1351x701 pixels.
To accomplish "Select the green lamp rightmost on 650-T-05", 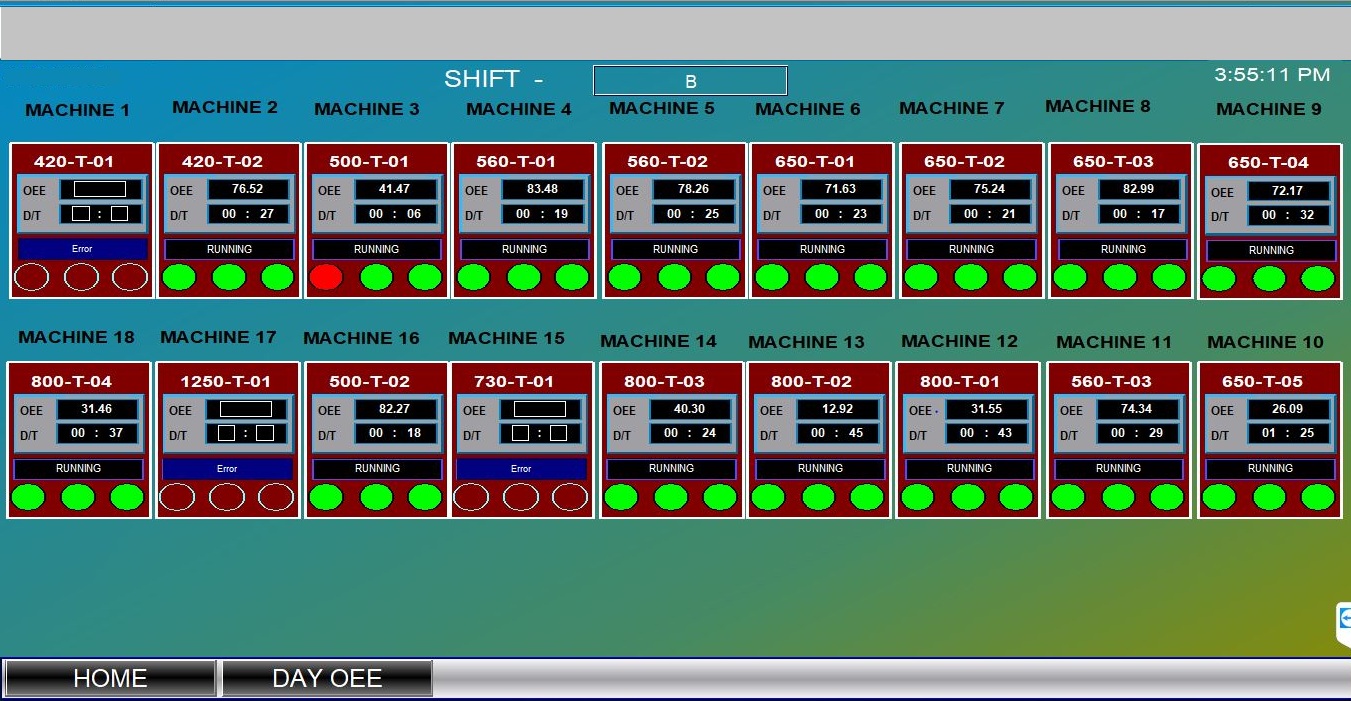I will (1317, 496).
